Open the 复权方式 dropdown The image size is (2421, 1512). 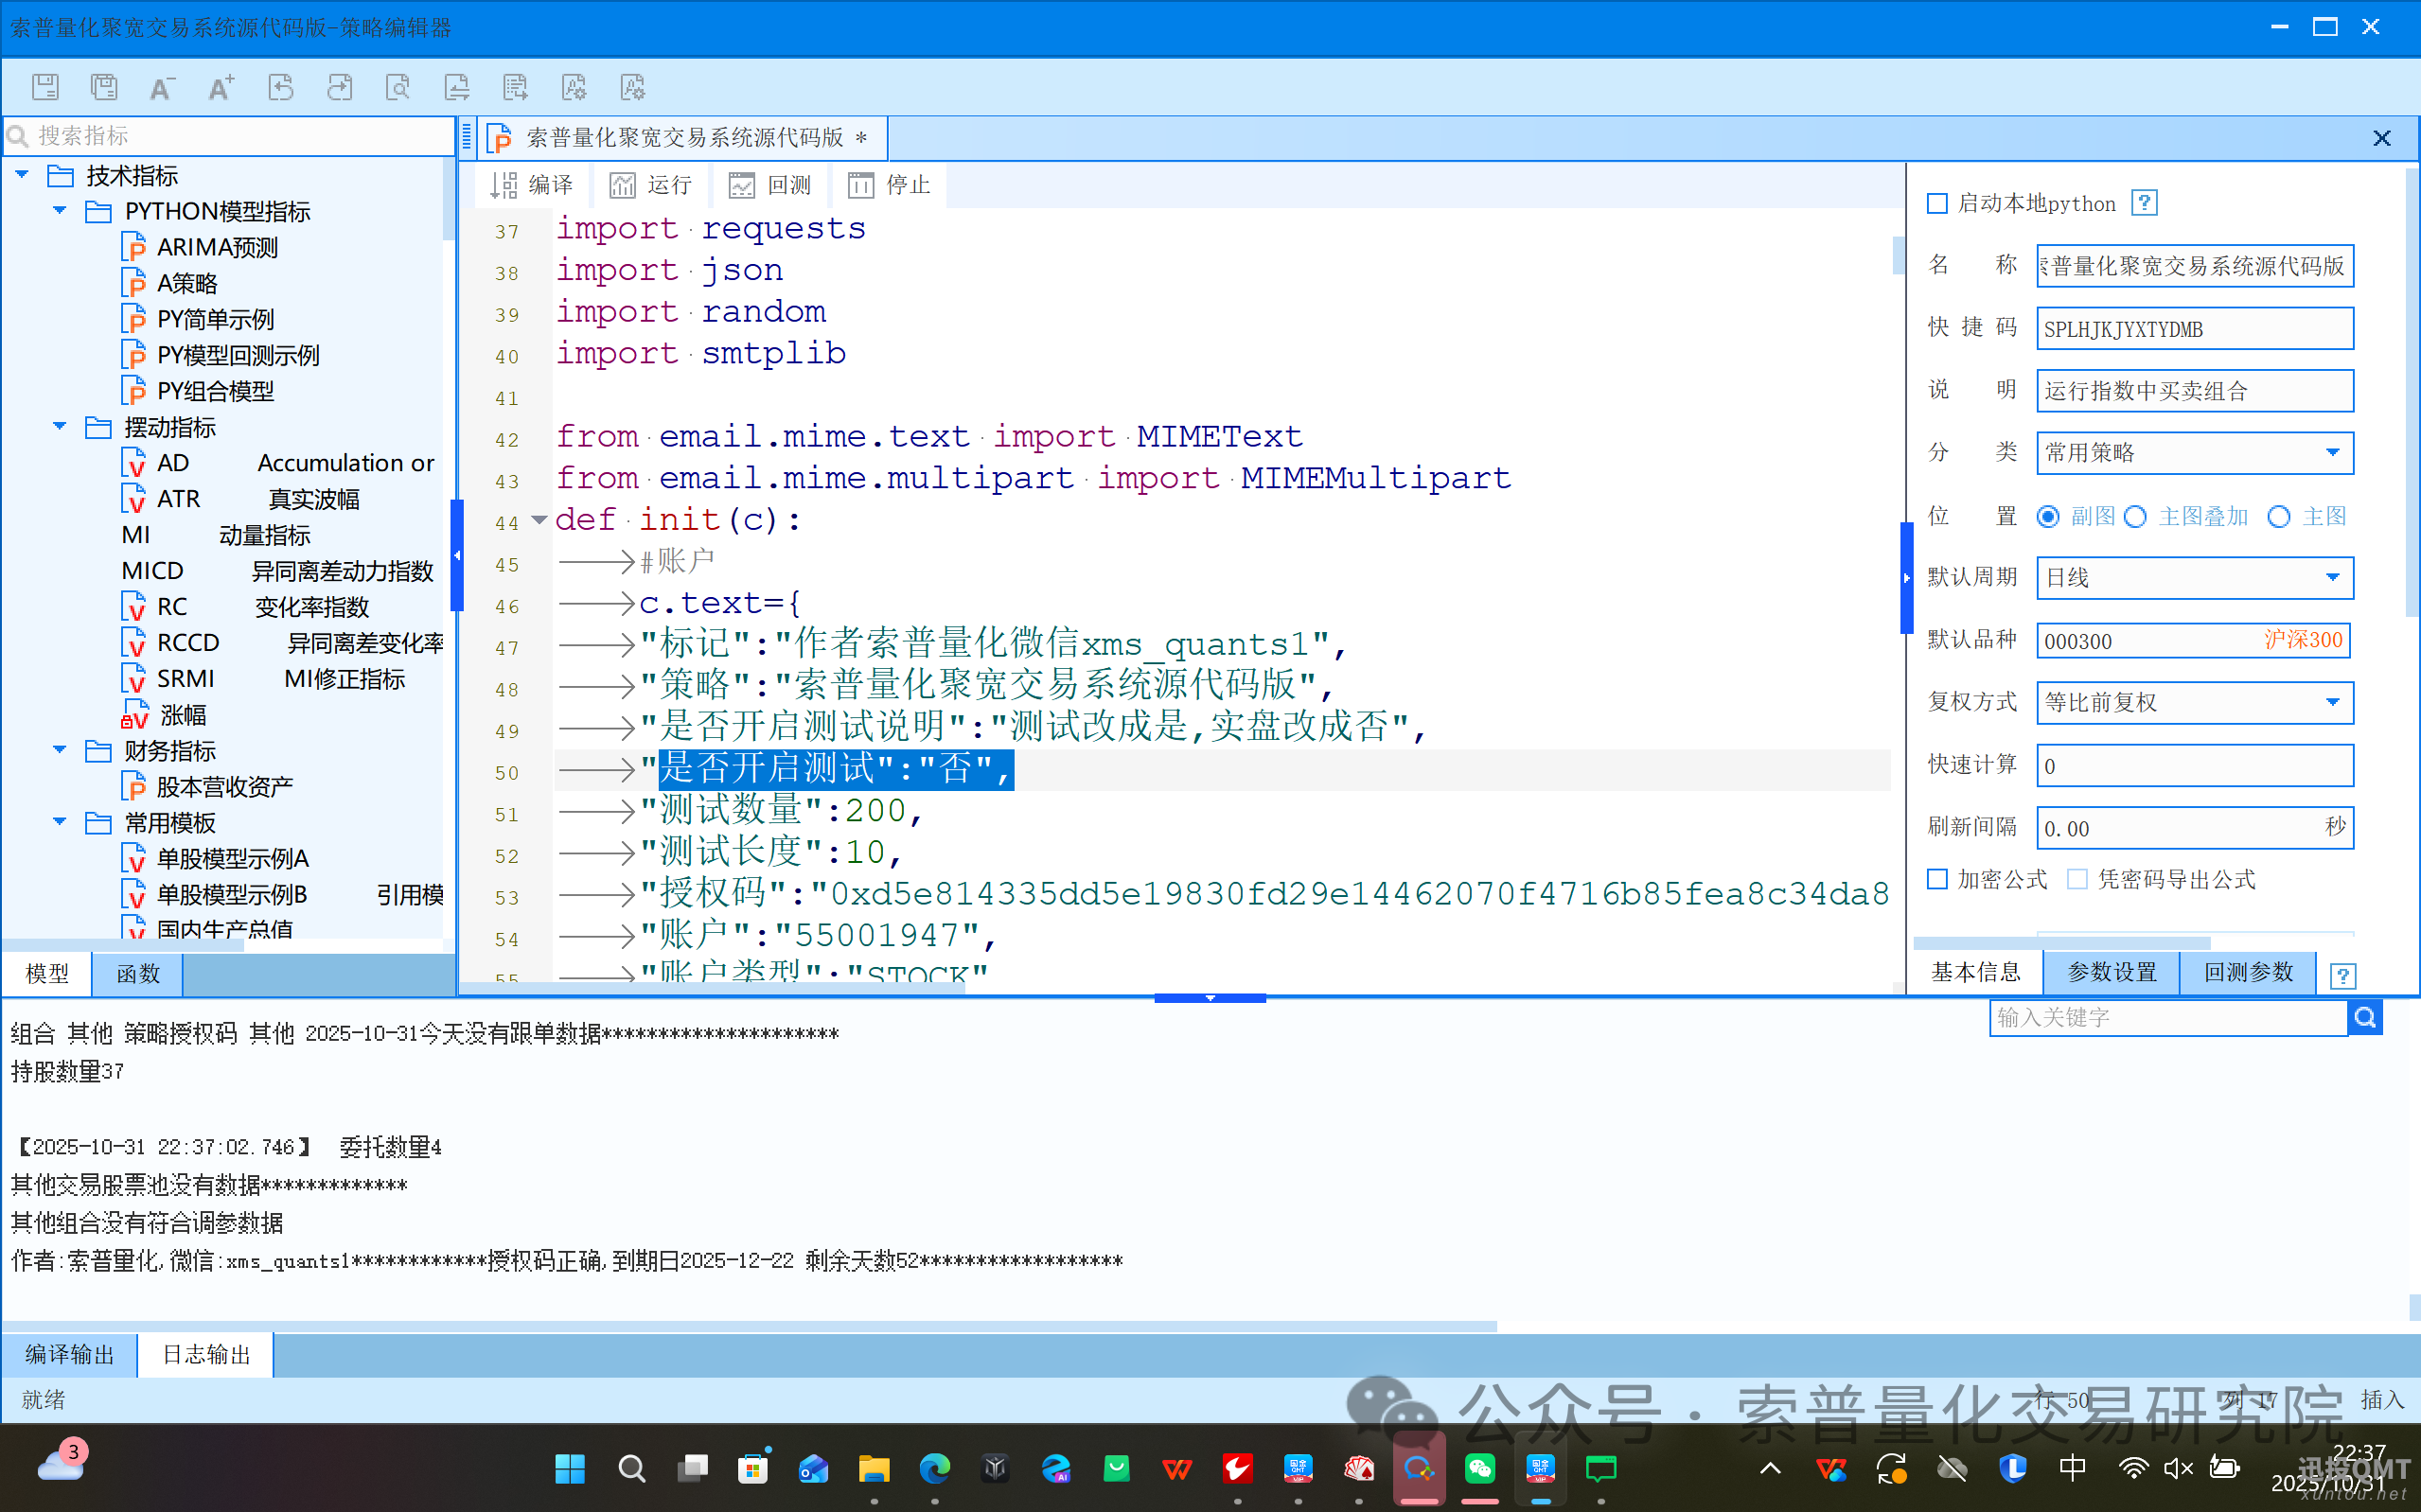2332,702
